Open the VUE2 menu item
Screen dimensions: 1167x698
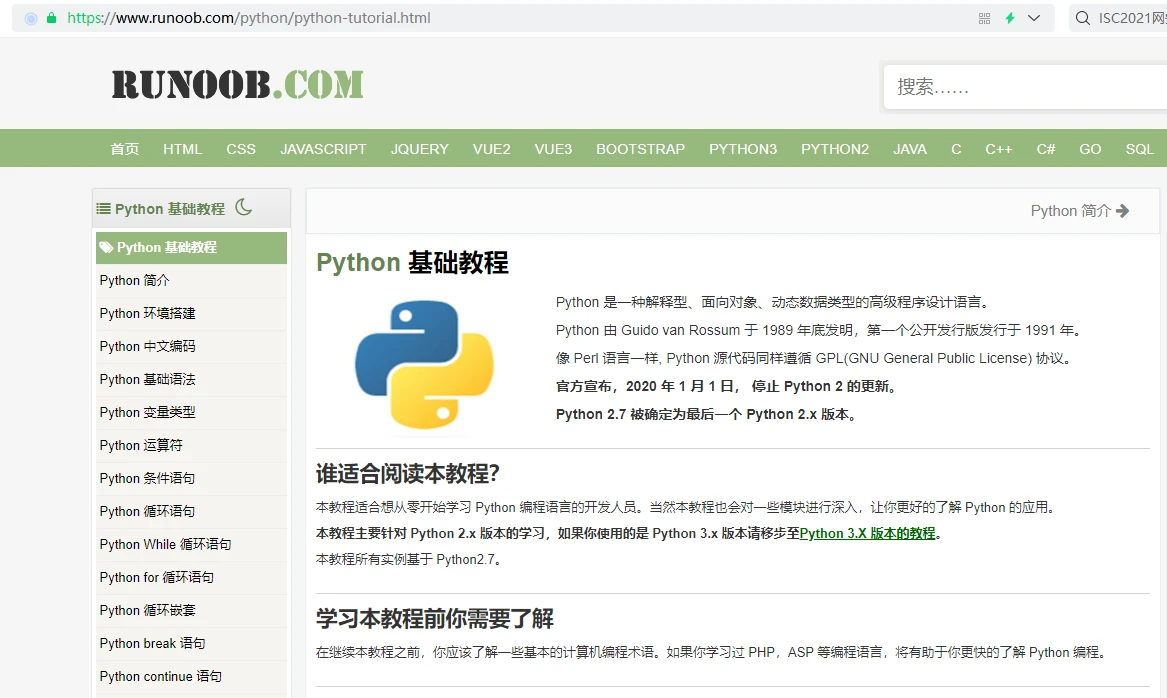[x=491, y=149]
